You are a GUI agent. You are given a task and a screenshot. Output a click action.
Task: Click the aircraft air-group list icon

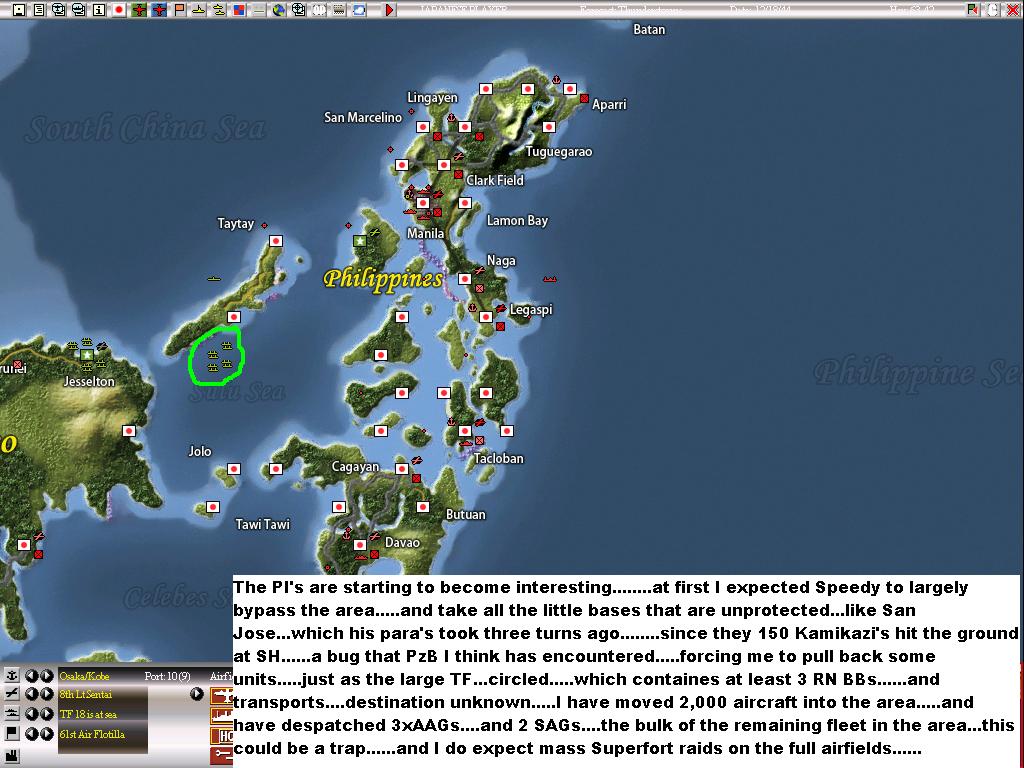pos(12,694)
